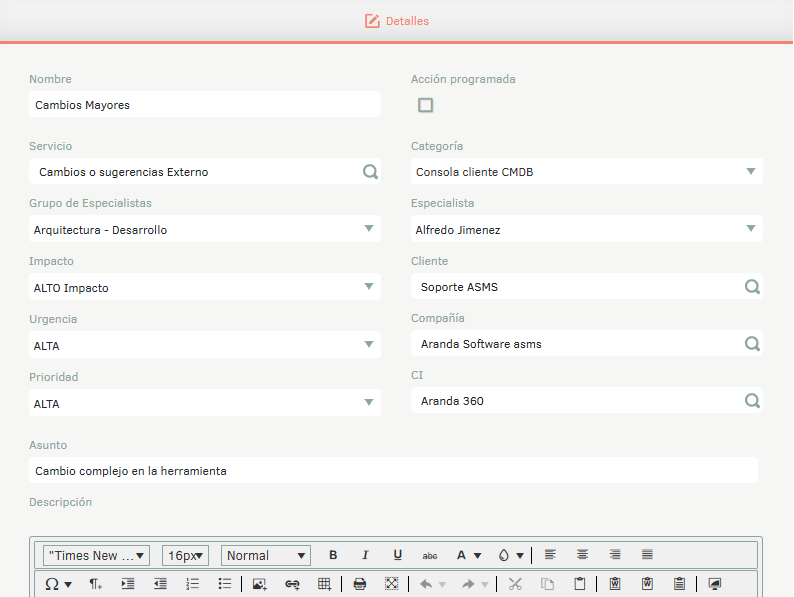Viewport: 794px width, 597px height.
Task: Toggle bold formatting in the editor
Action: pos(333,555)
